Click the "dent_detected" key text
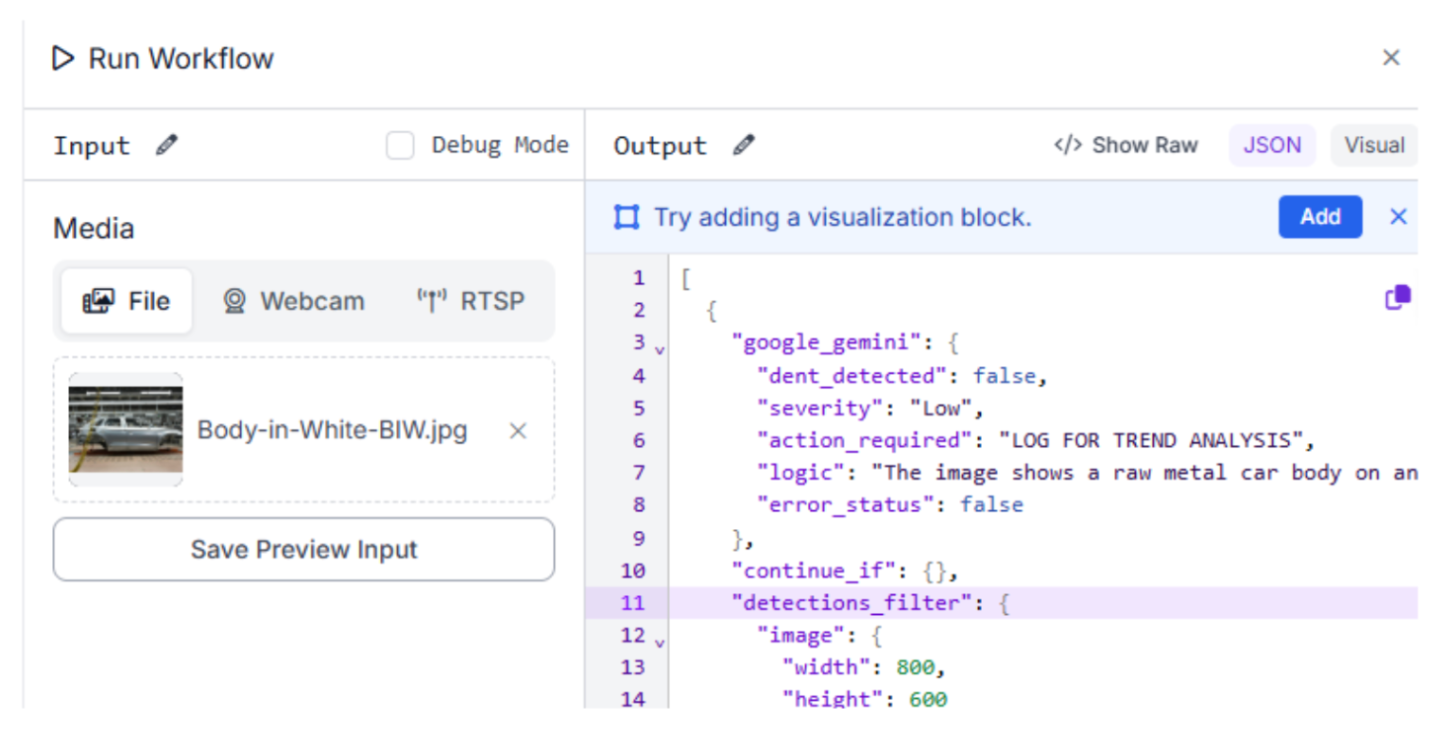 [x=851, y=376]
